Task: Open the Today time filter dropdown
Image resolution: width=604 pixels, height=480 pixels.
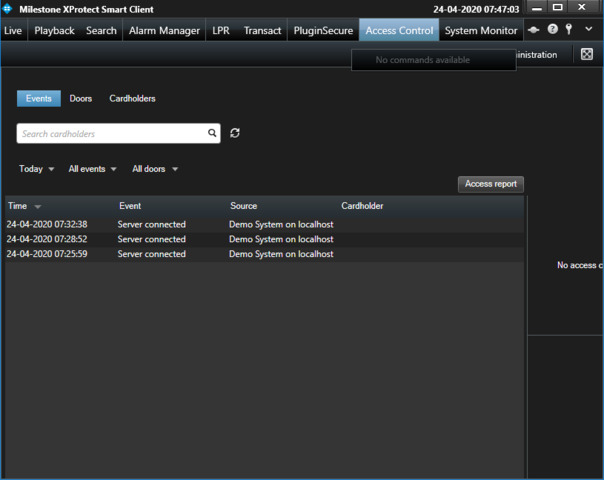Action: [x=37, y=169]
